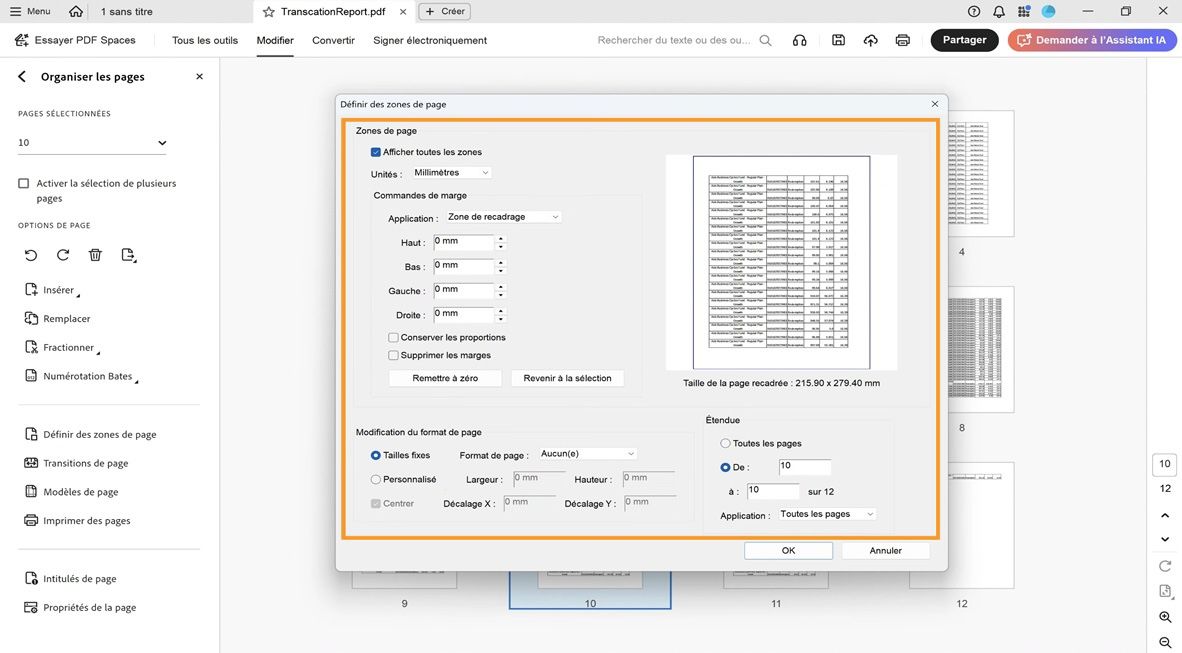Switch to the Convertir tab

pyautogui.click(x=333, y=41)
